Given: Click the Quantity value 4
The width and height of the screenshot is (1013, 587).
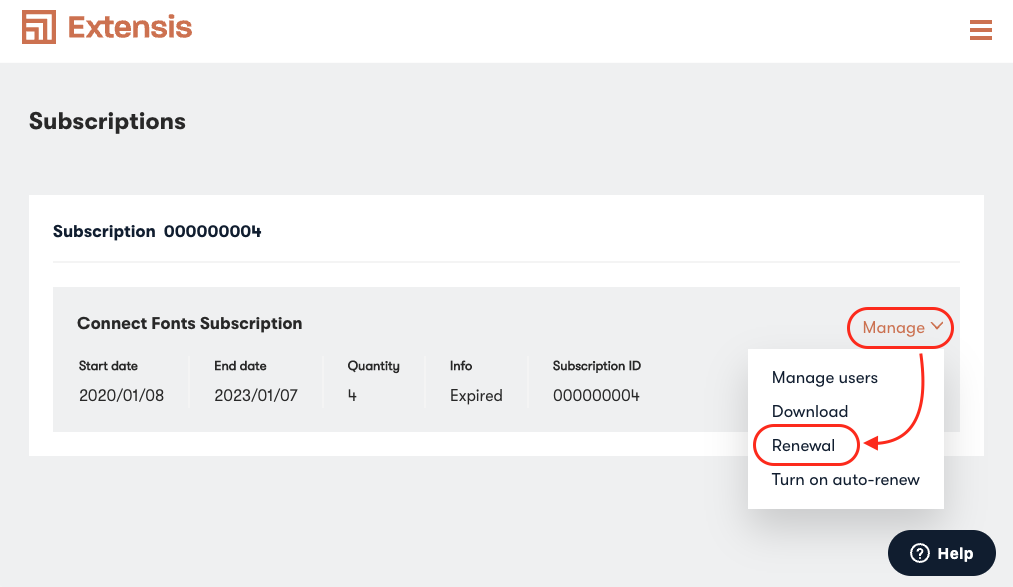Looking at the screenshot, I should [x=352, y=395].
